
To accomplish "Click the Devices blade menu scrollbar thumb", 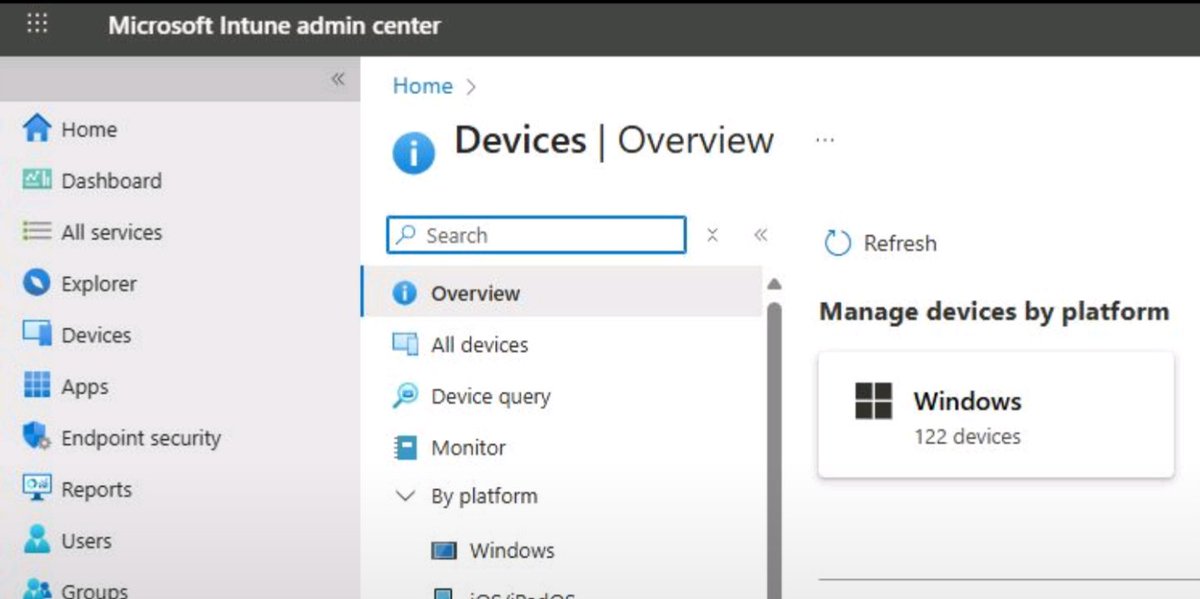I will tap(774, 450).
